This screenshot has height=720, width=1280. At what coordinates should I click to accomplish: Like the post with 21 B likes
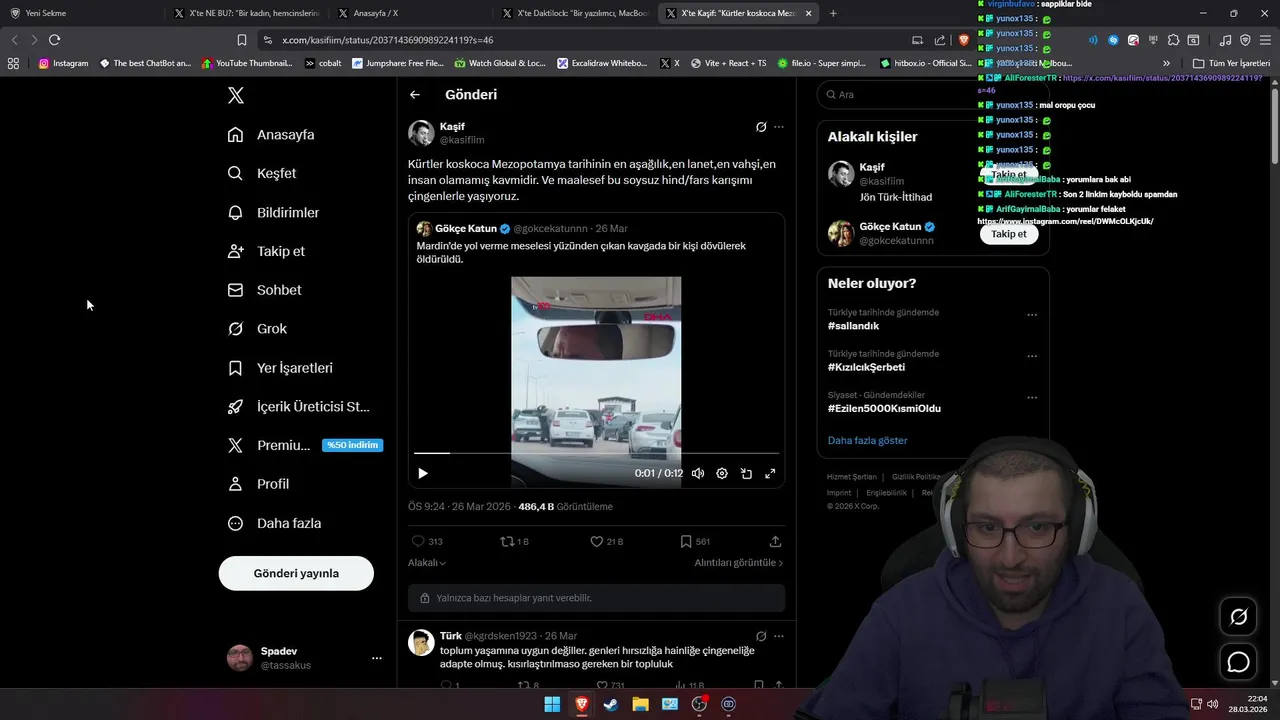click(606, 541)
